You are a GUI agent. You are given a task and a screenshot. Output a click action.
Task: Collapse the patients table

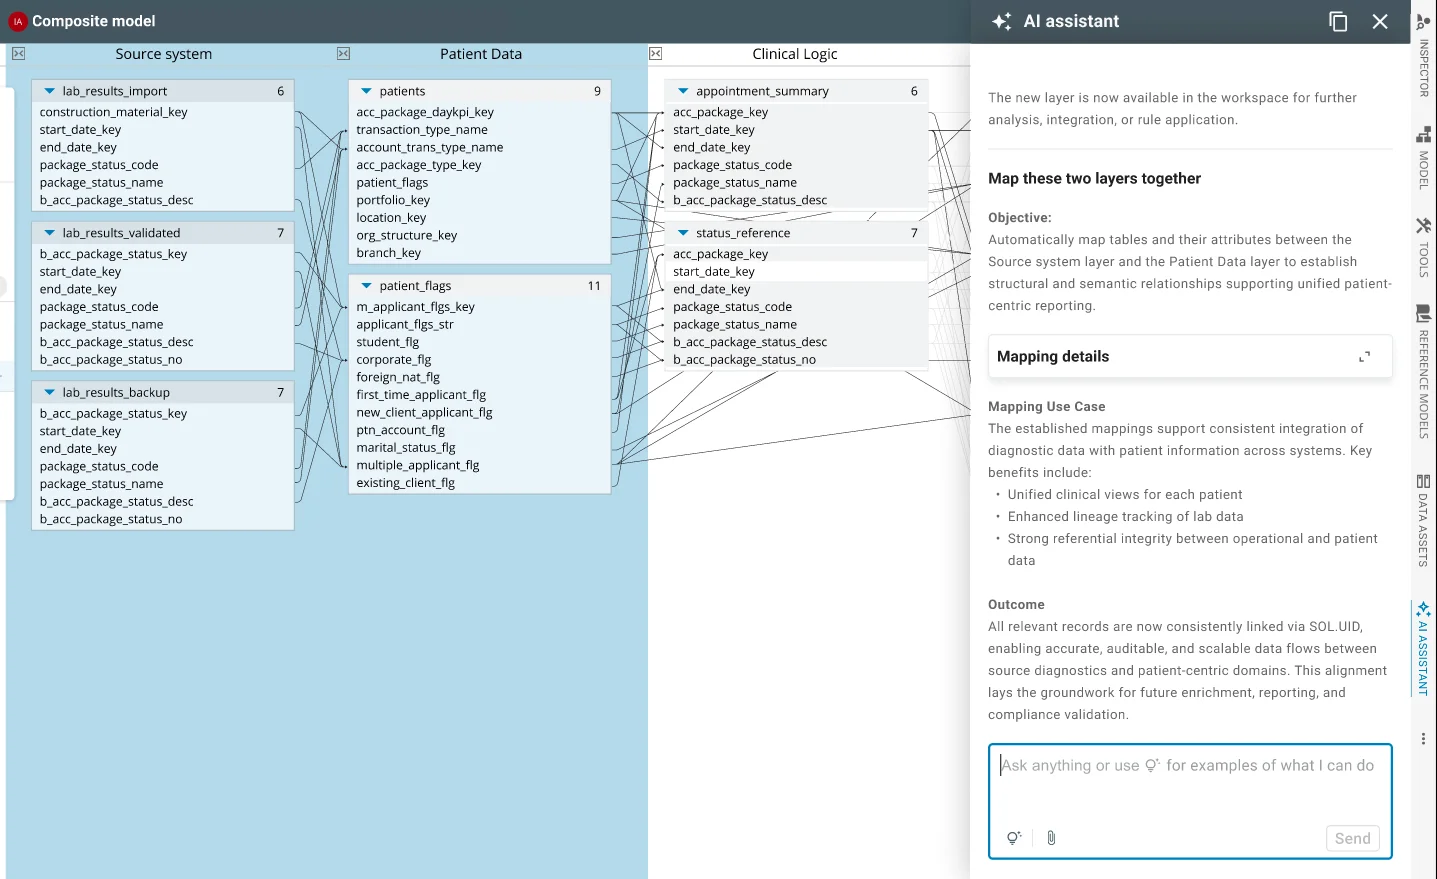(x=366, y=91)
